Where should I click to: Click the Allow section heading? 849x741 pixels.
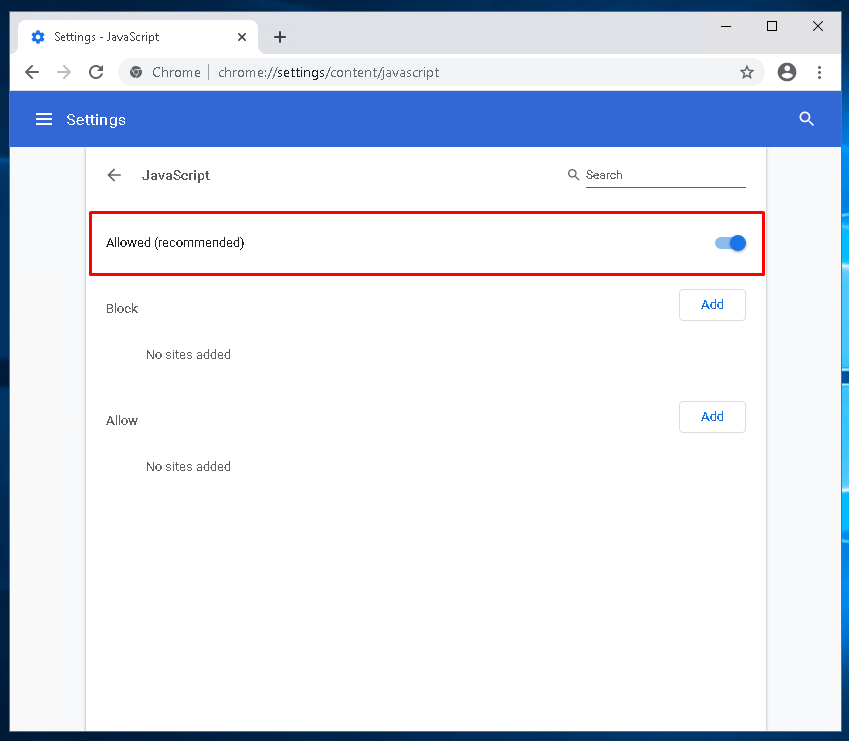coord(122,421)
